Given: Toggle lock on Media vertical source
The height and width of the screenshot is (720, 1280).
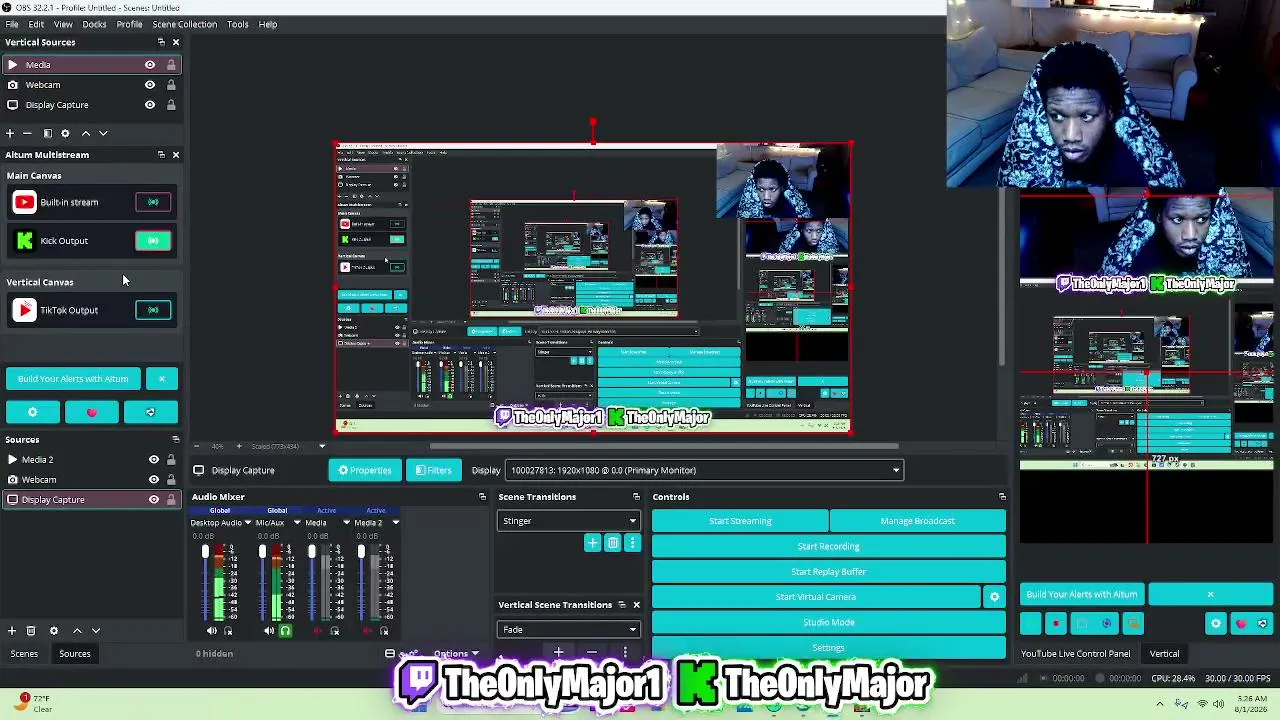Looking at the screenshot, I should [171, 65].
